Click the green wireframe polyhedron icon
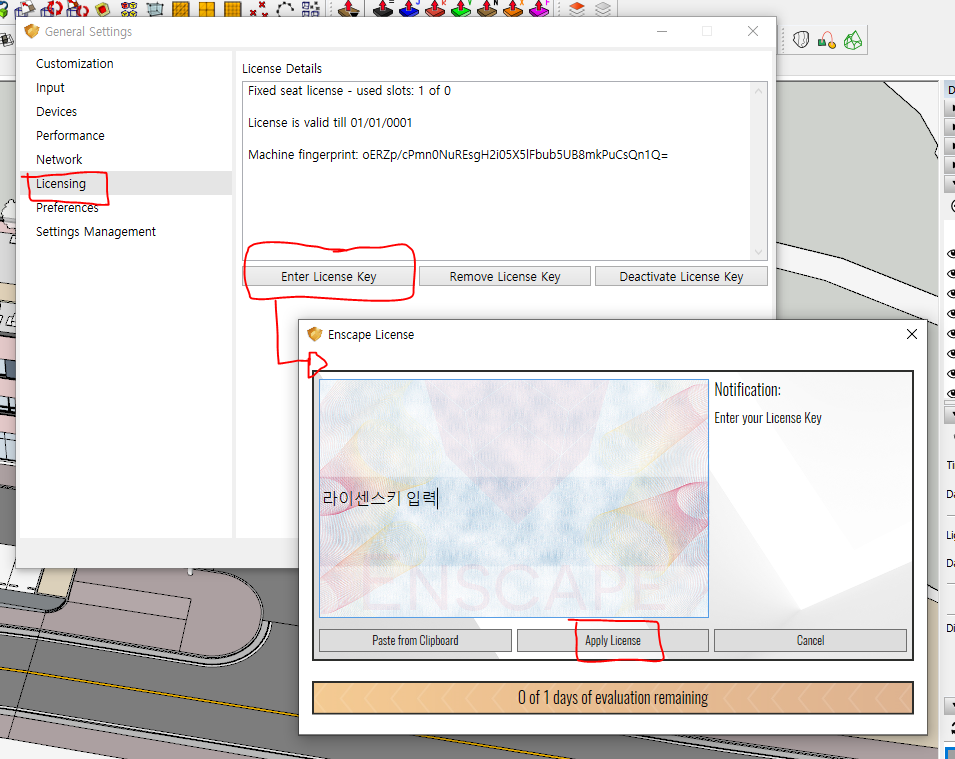This screenshot has width=955, height=759. (x=853, y=40)
